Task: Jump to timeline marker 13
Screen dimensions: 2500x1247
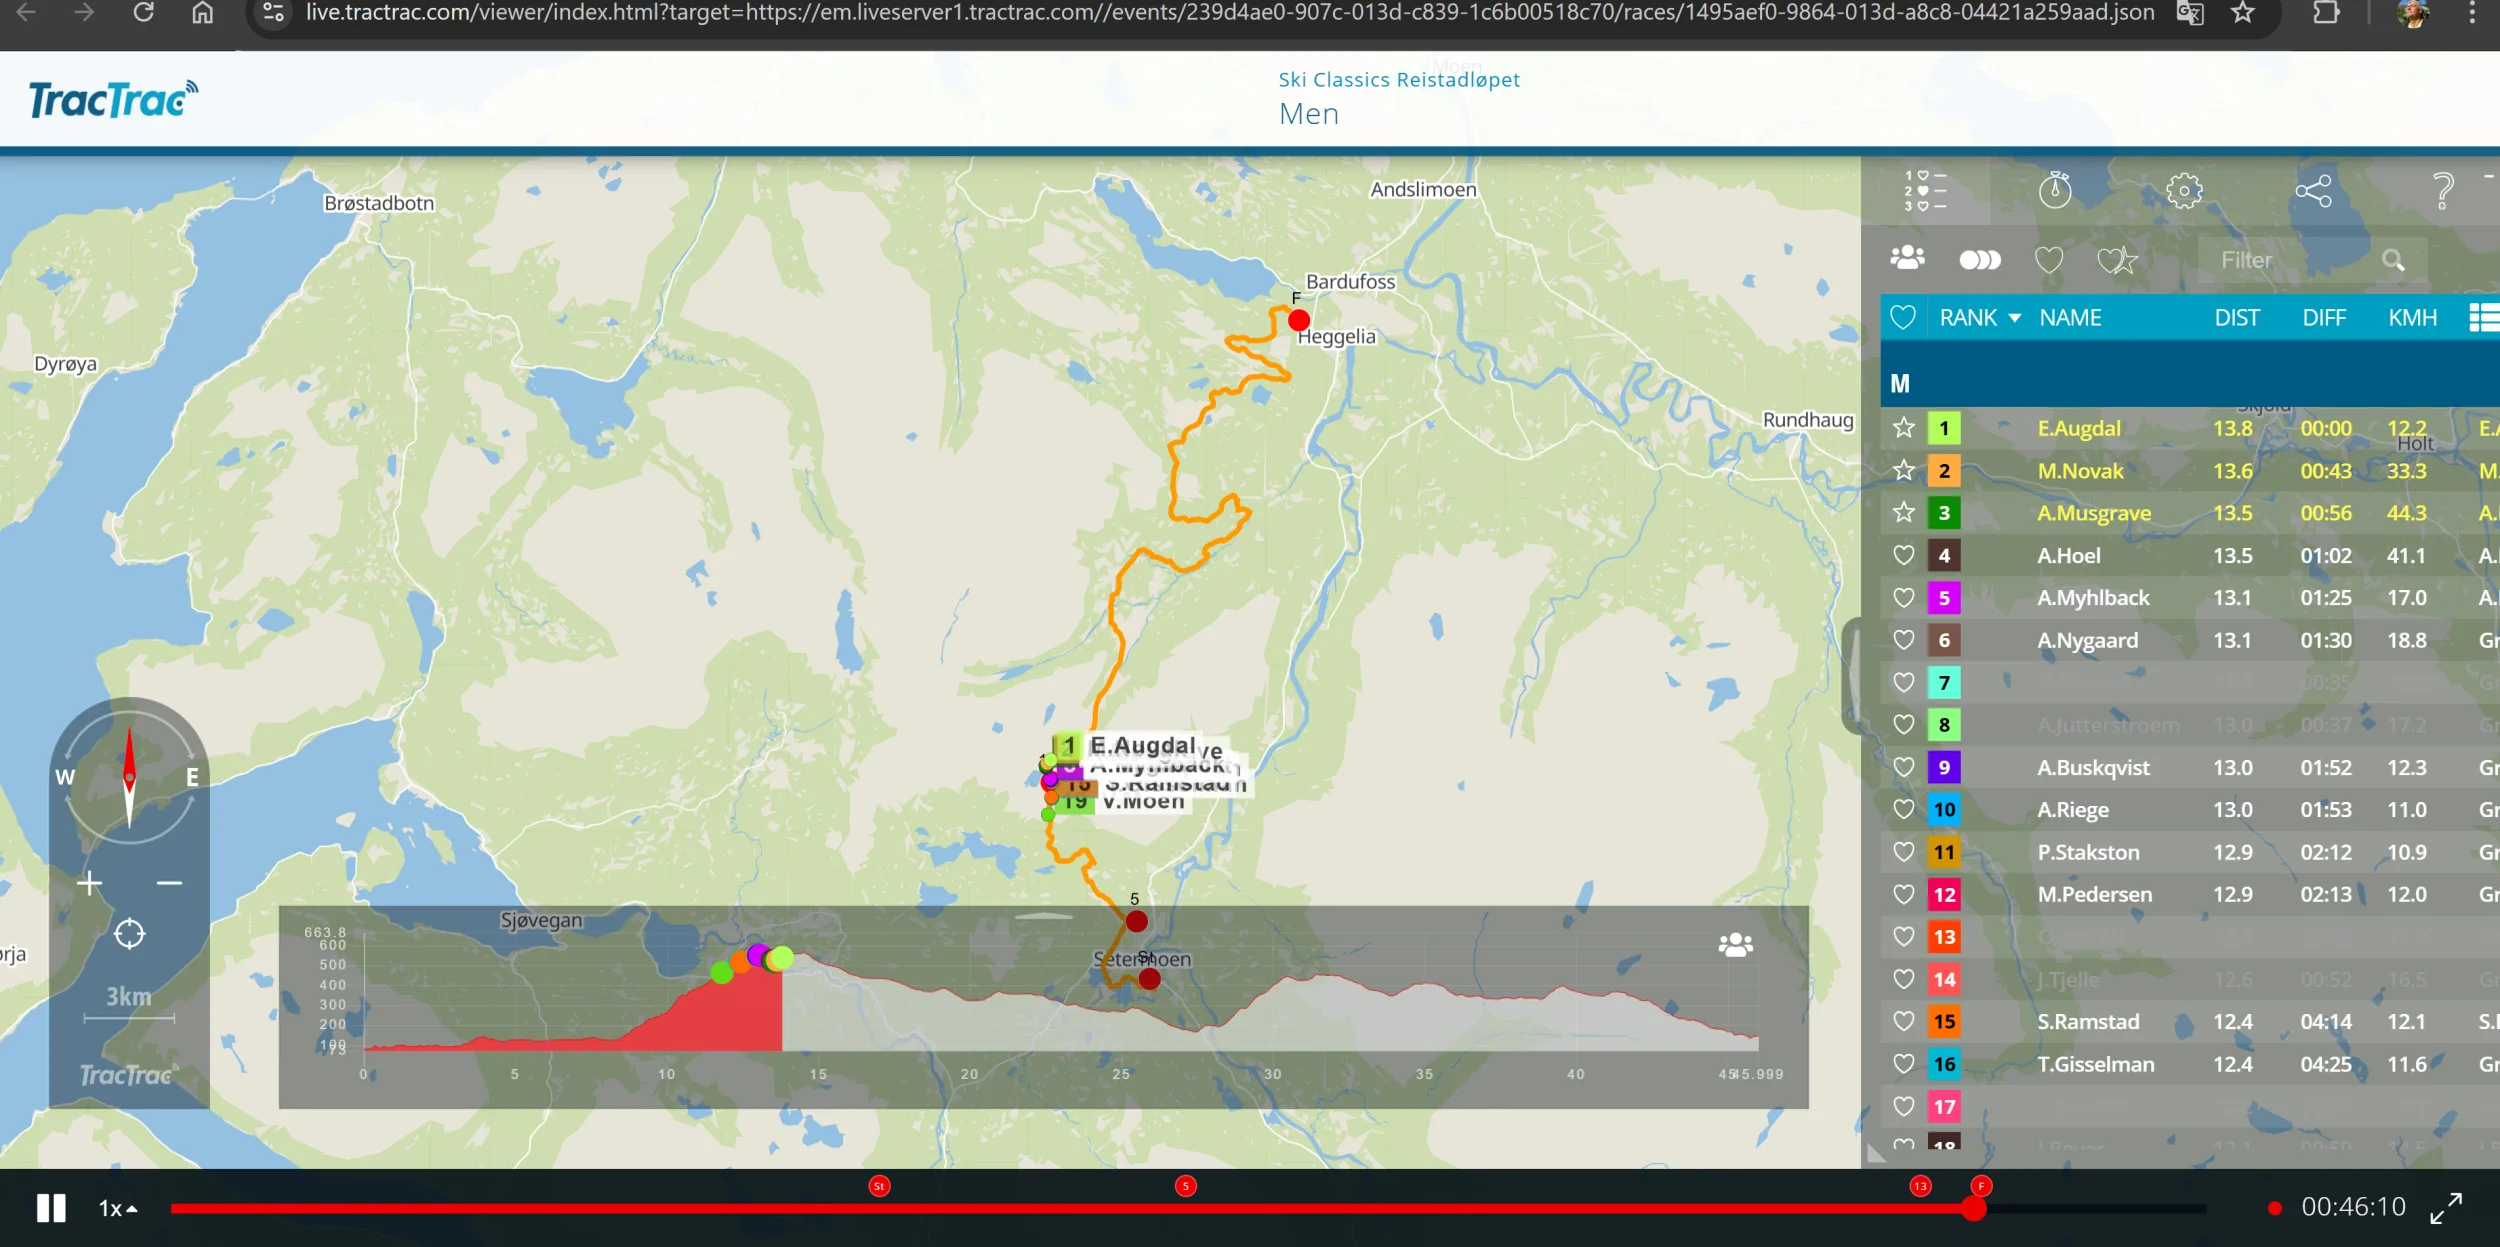Action: (x=1920, y=1186)
